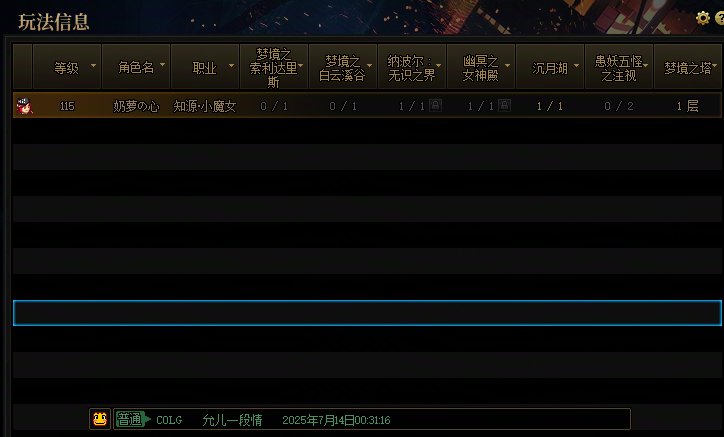Click 0 / 1 under 梦境之索利达里斯
Image resolution: width=724 pixels, height=437 pixels.
(274, 106)
